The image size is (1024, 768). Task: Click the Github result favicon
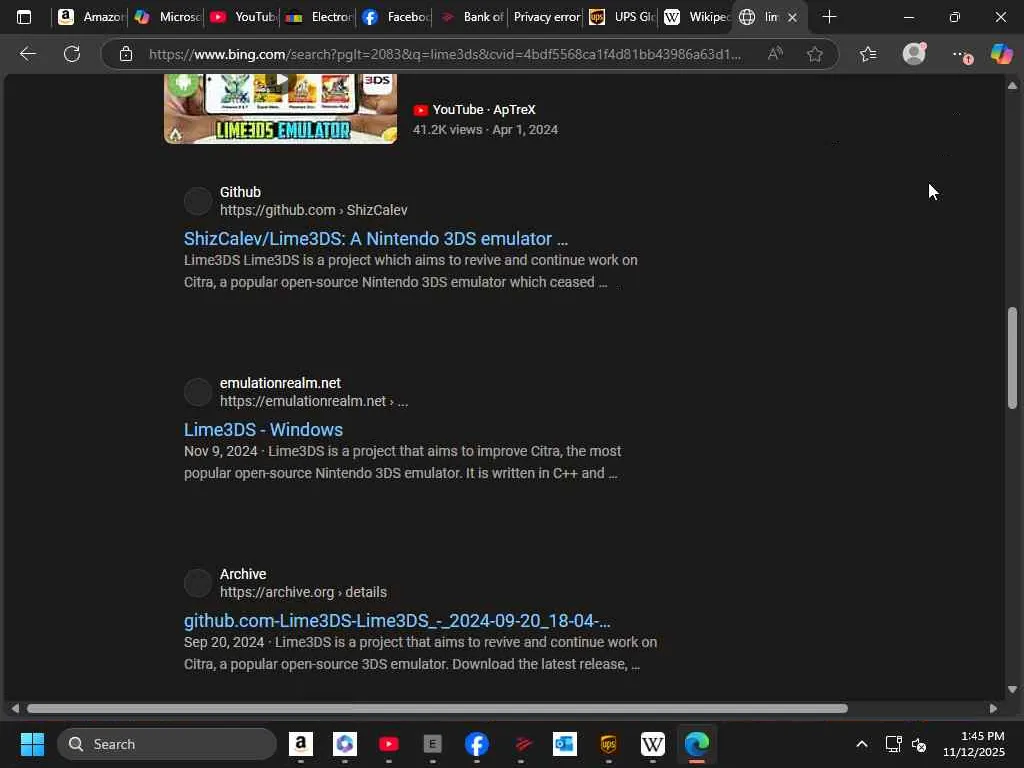point(198,201)
